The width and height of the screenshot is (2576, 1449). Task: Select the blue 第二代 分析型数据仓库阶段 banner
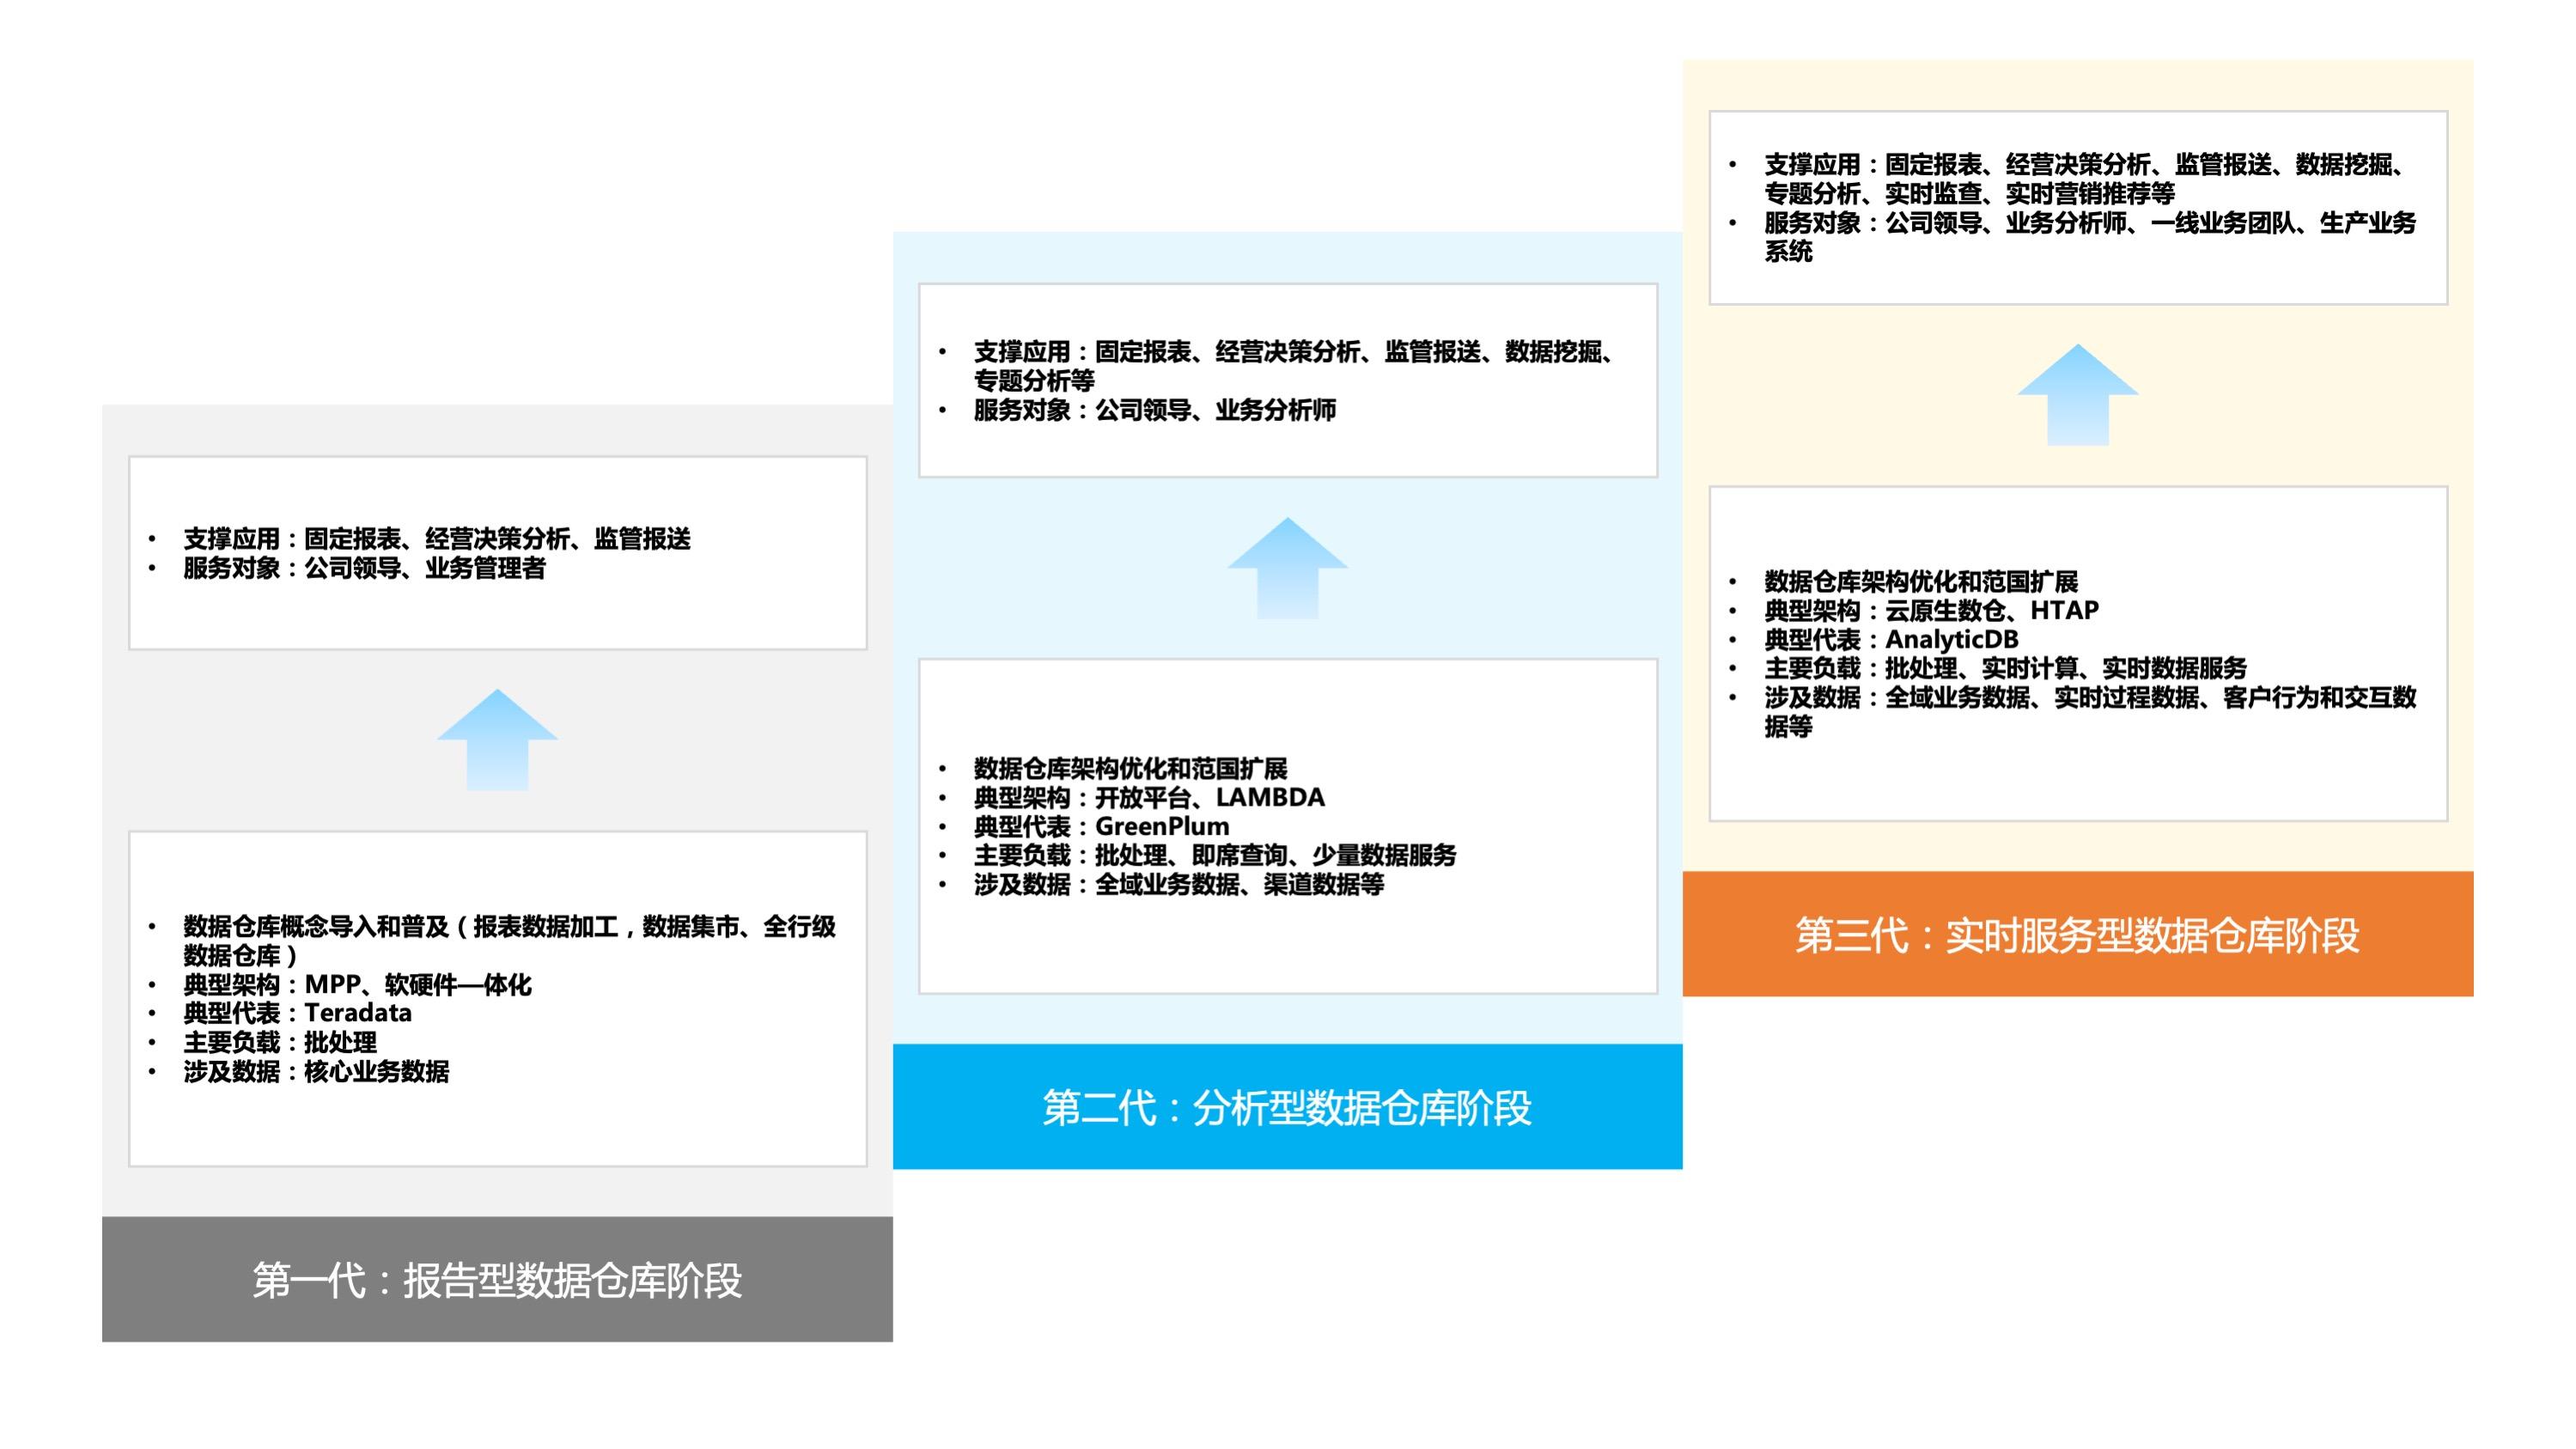pyautogui.click(x=1287, y=1107)
